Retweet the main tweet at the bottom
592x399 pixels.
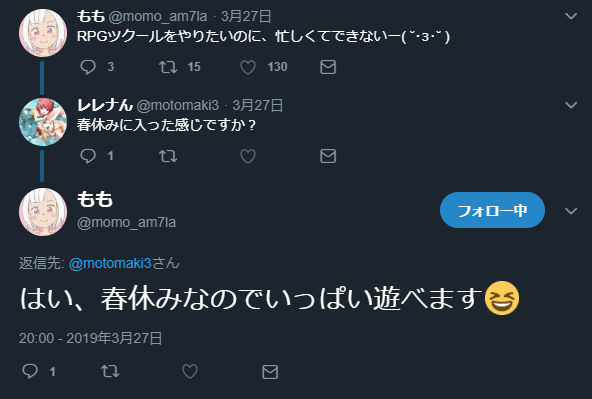click(110, 371)
